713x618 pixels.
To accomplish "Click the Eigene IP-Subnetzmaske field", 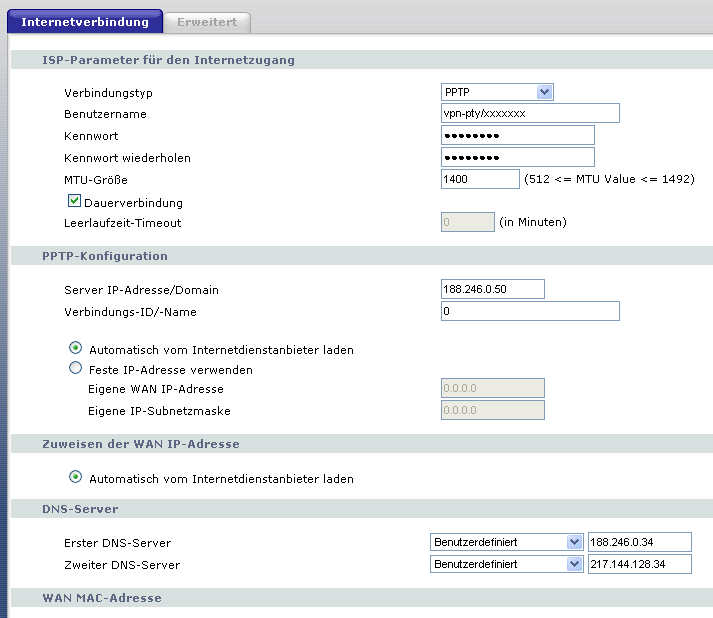I will pos(492,410).
